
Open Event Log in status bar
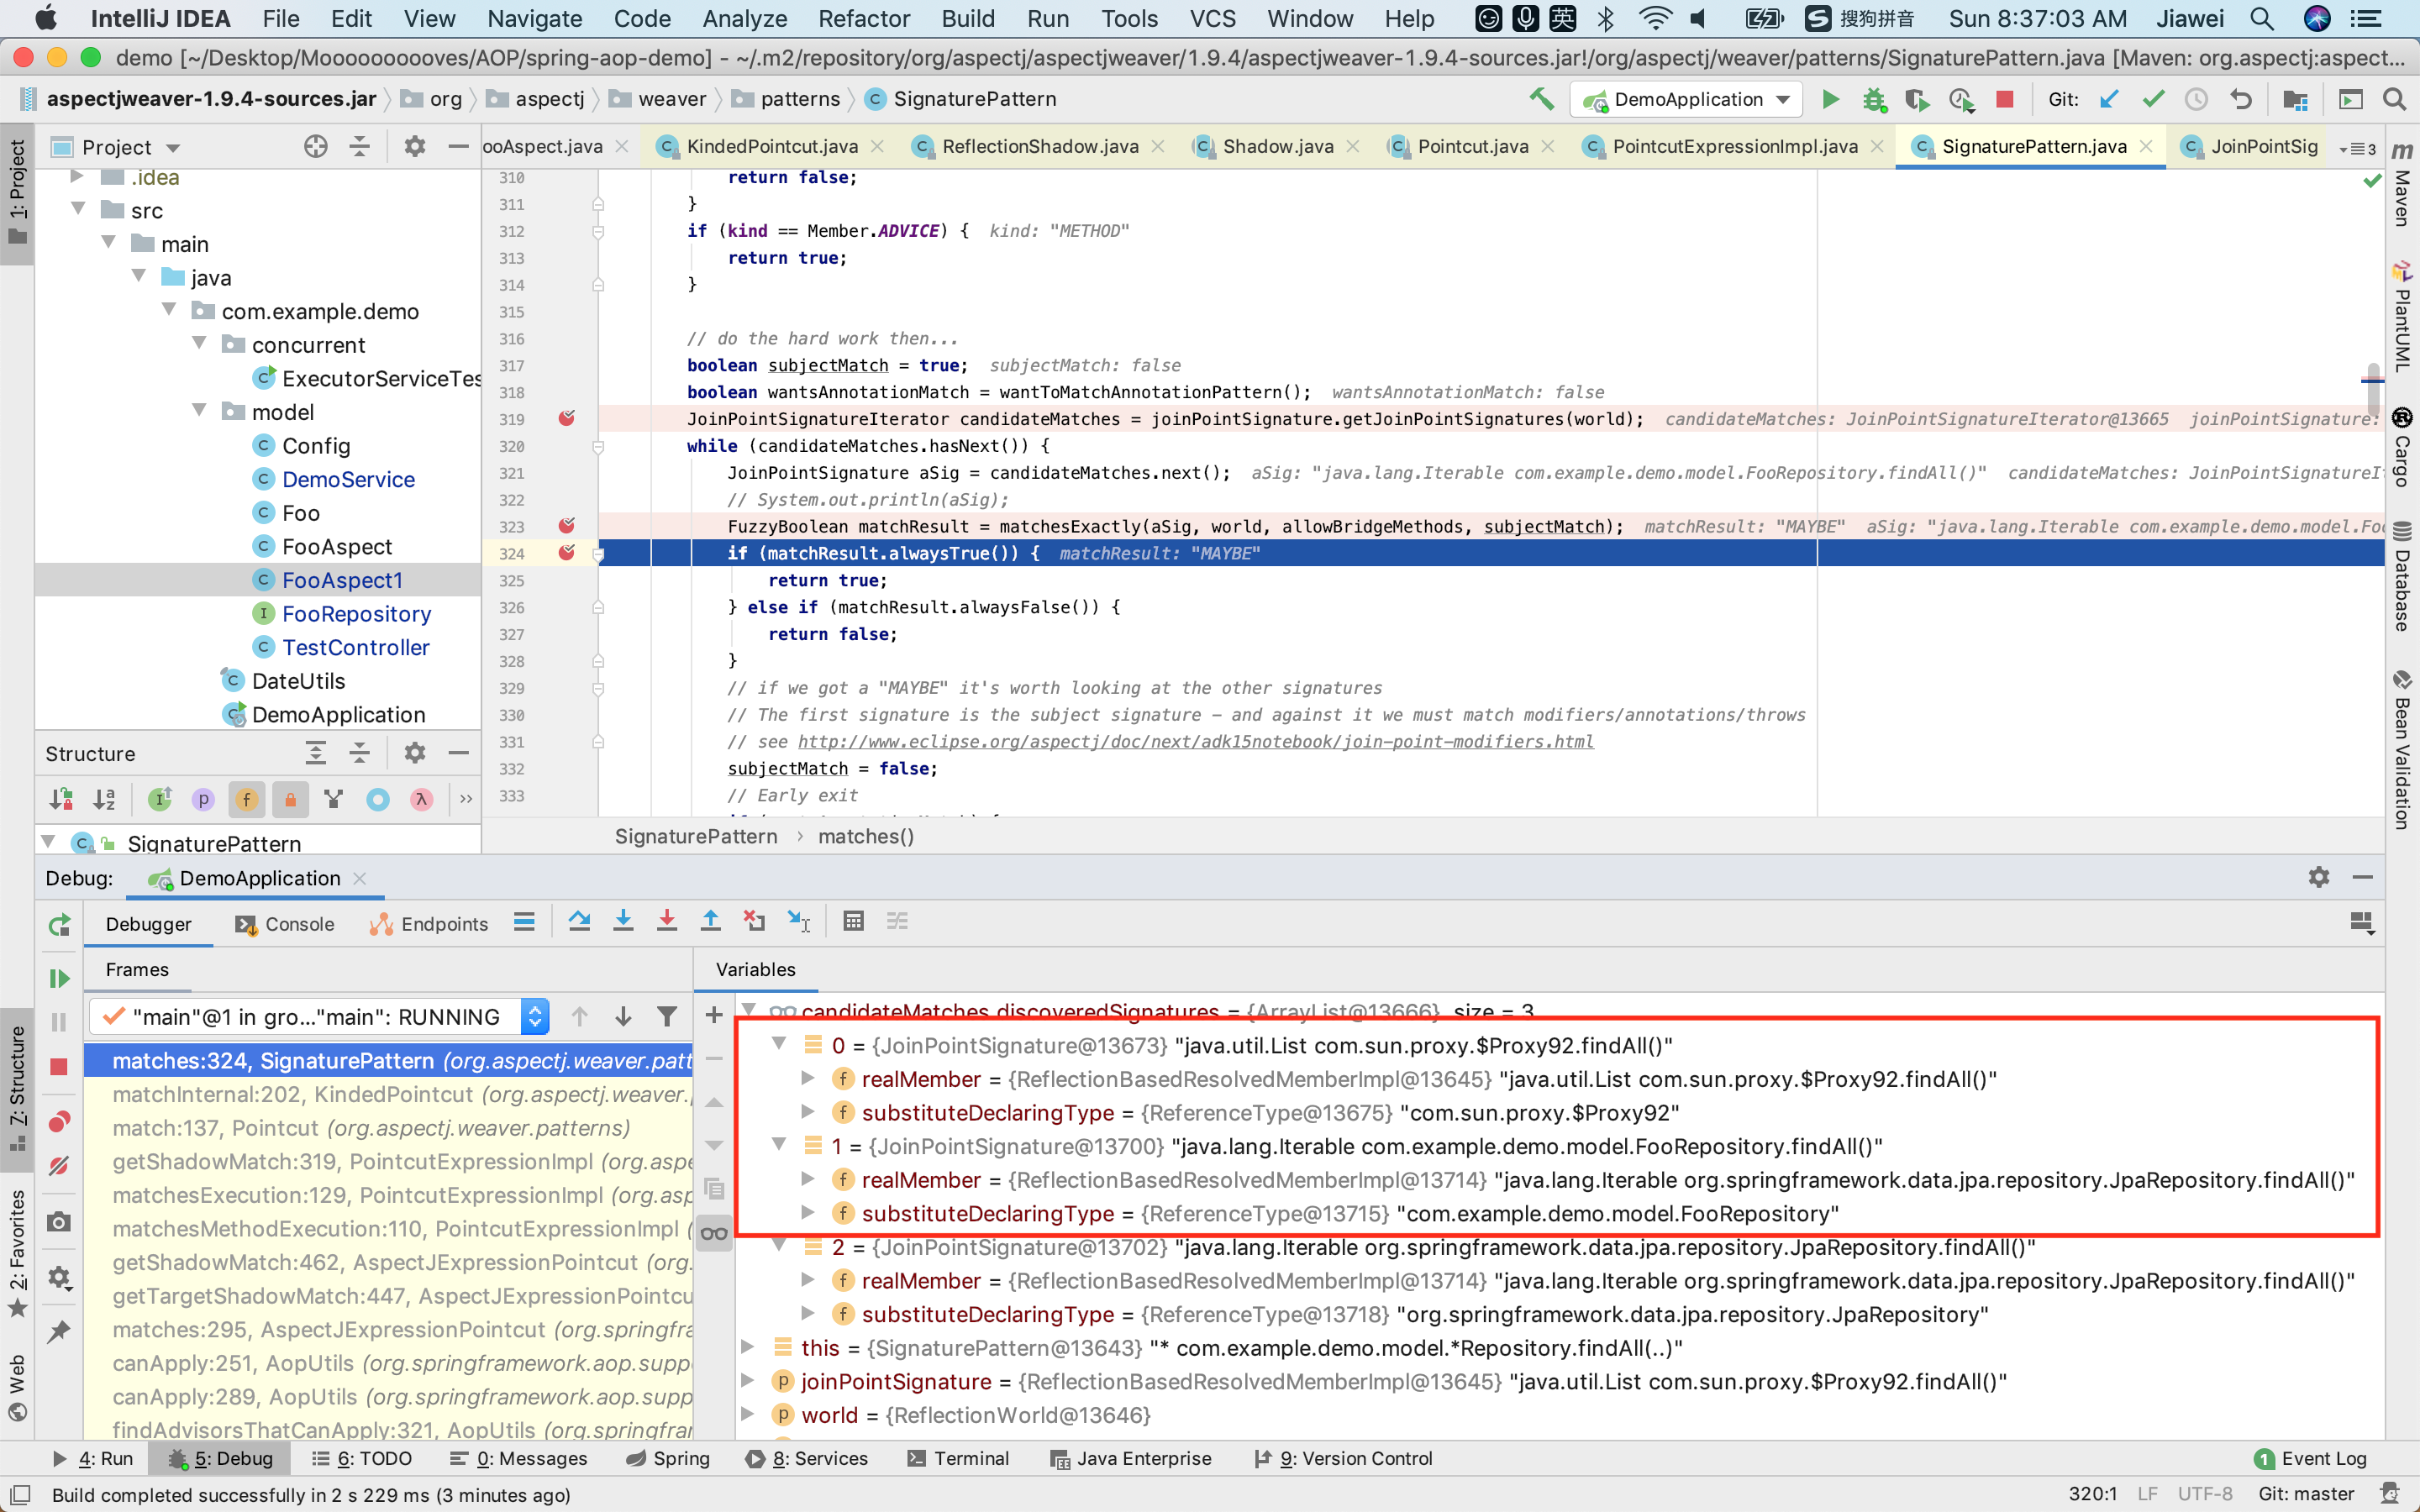(x=2311, y=1458)
